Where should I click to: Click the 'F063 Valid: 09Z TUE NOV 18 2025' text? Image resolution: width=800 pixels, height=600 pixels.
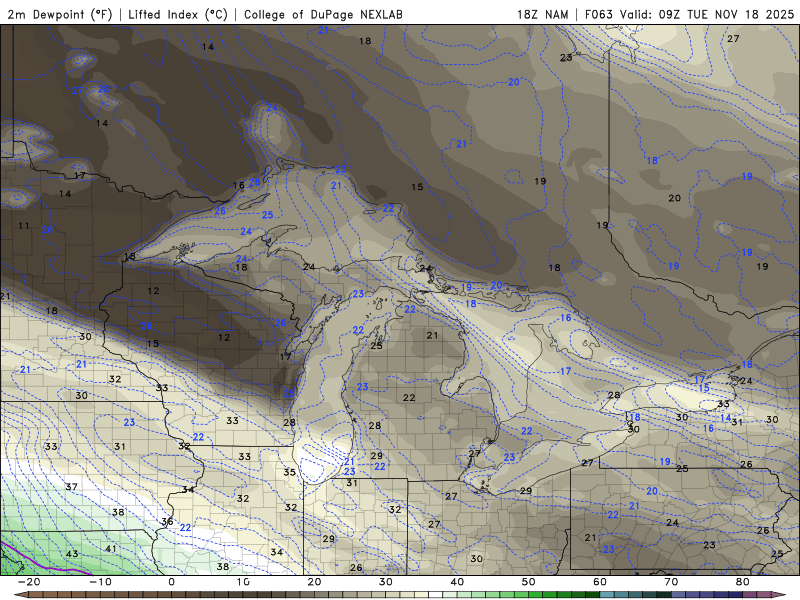[689, 14]
